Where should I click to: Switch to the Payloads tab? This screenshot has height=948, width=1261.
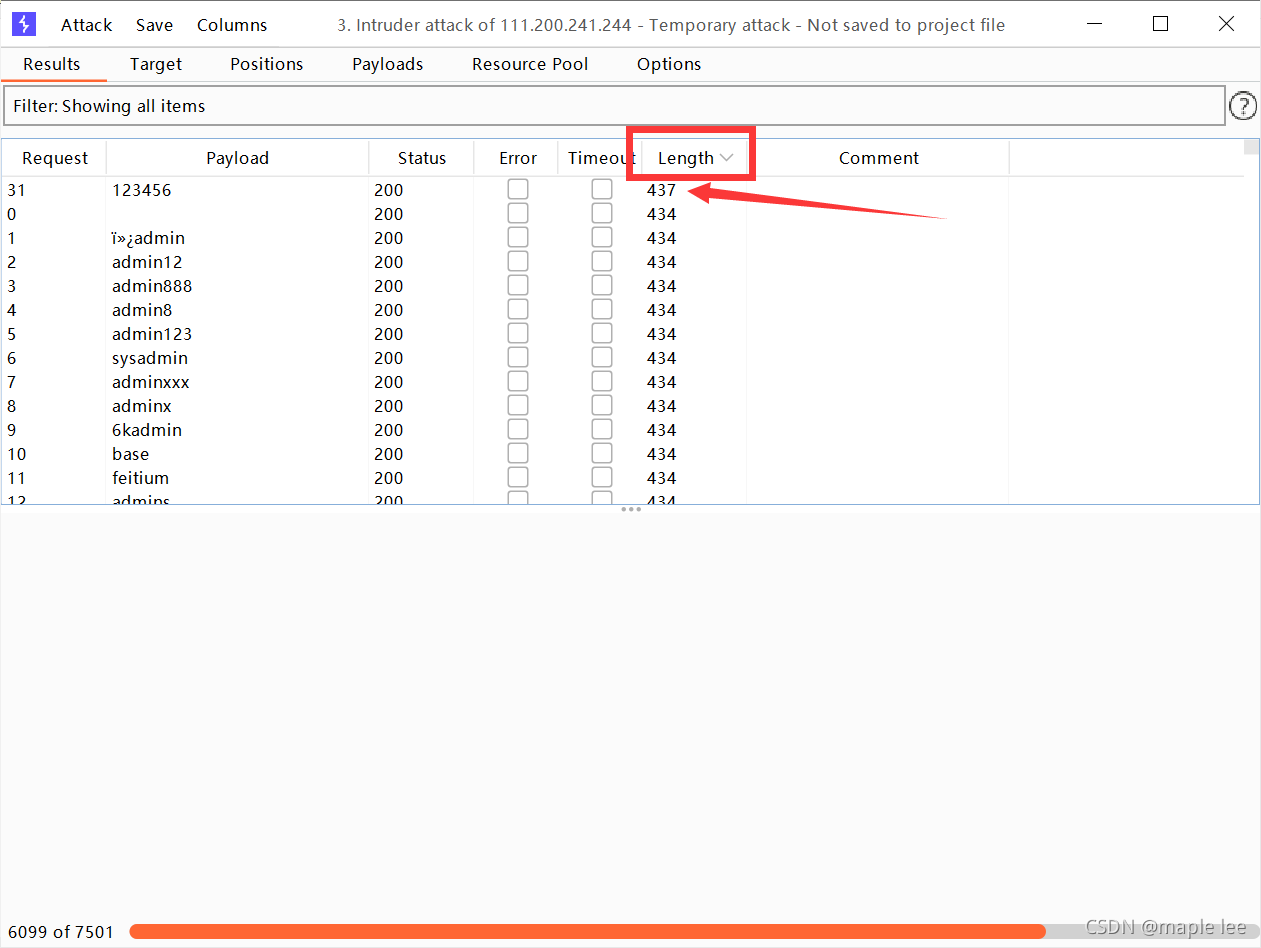click(388, 64)
